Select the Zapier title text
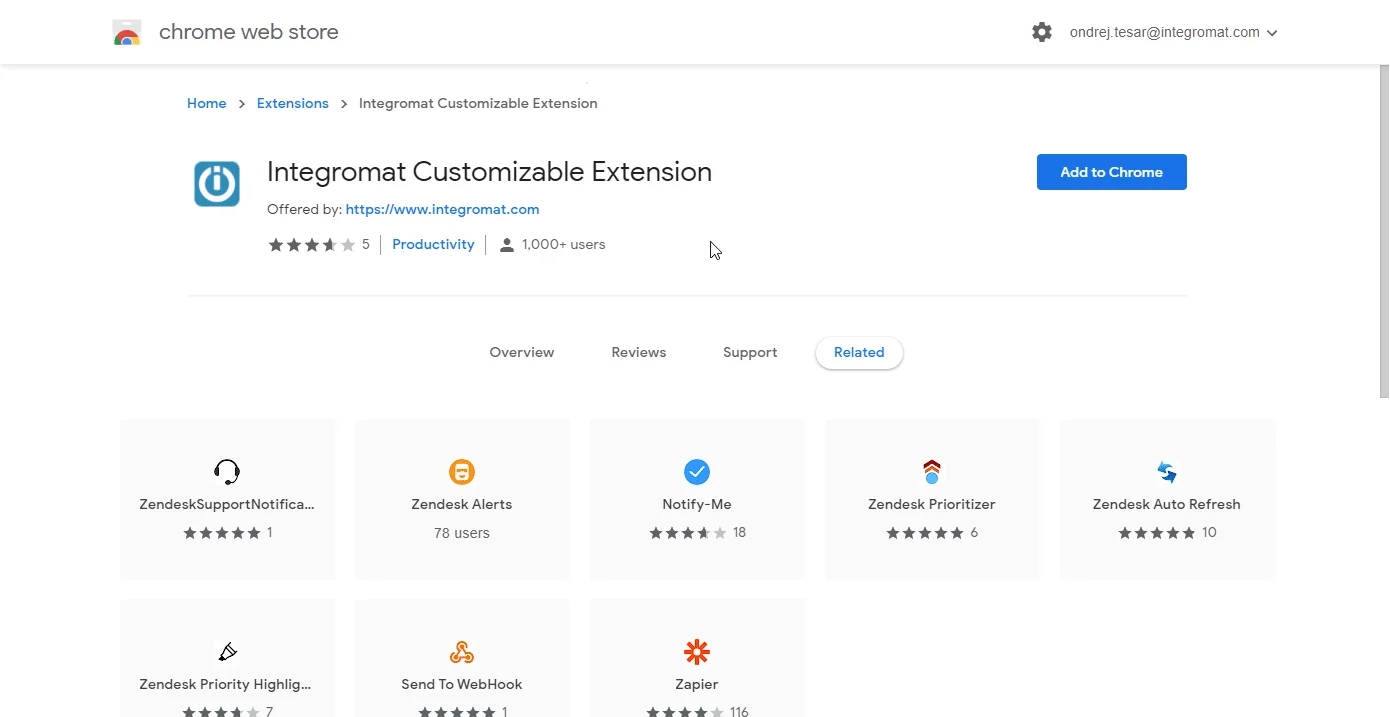Image resolution: width=1390 pixels, height=717 pixels. pyautogui.click(x=697, y=684)
